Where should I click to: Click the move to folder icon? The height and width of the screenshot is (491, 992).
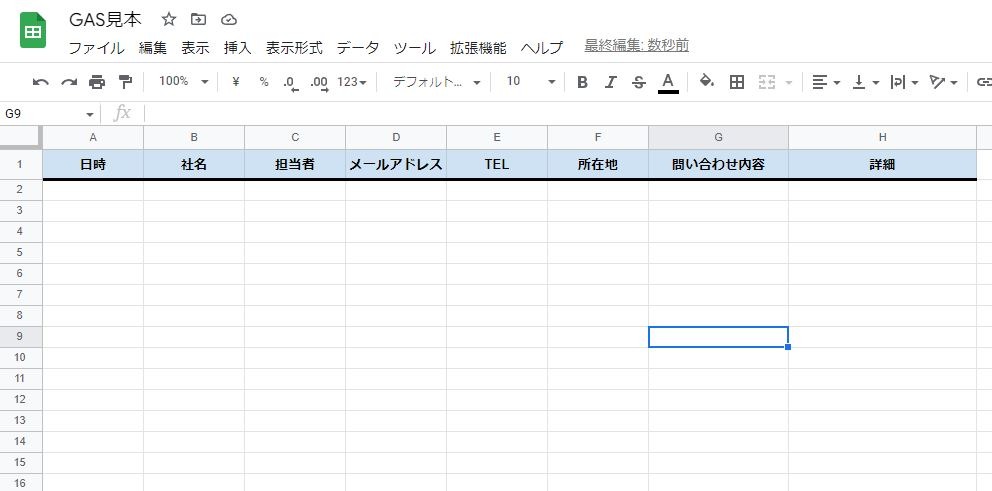coord(199,20)
